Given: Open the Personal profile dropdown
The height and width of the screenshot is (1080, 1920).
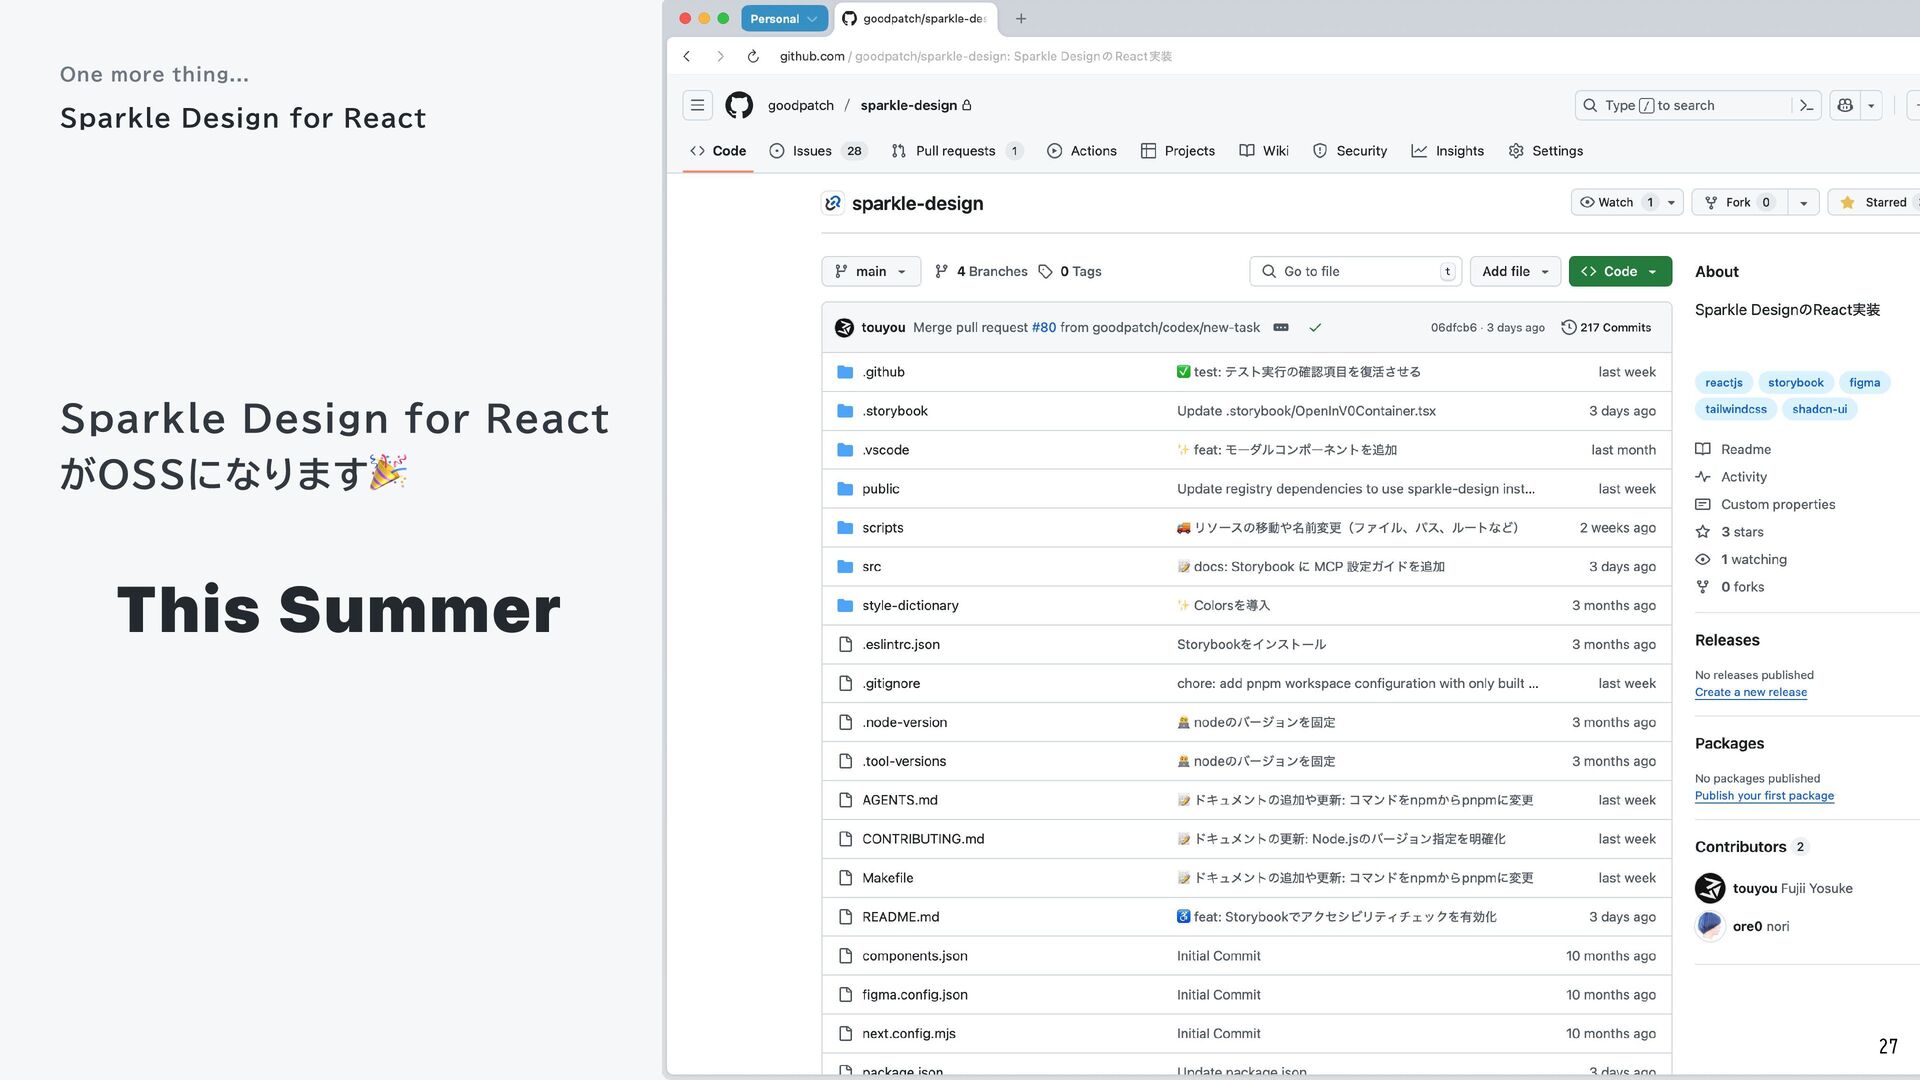Looking at the screenshot, I should [785, 18].
